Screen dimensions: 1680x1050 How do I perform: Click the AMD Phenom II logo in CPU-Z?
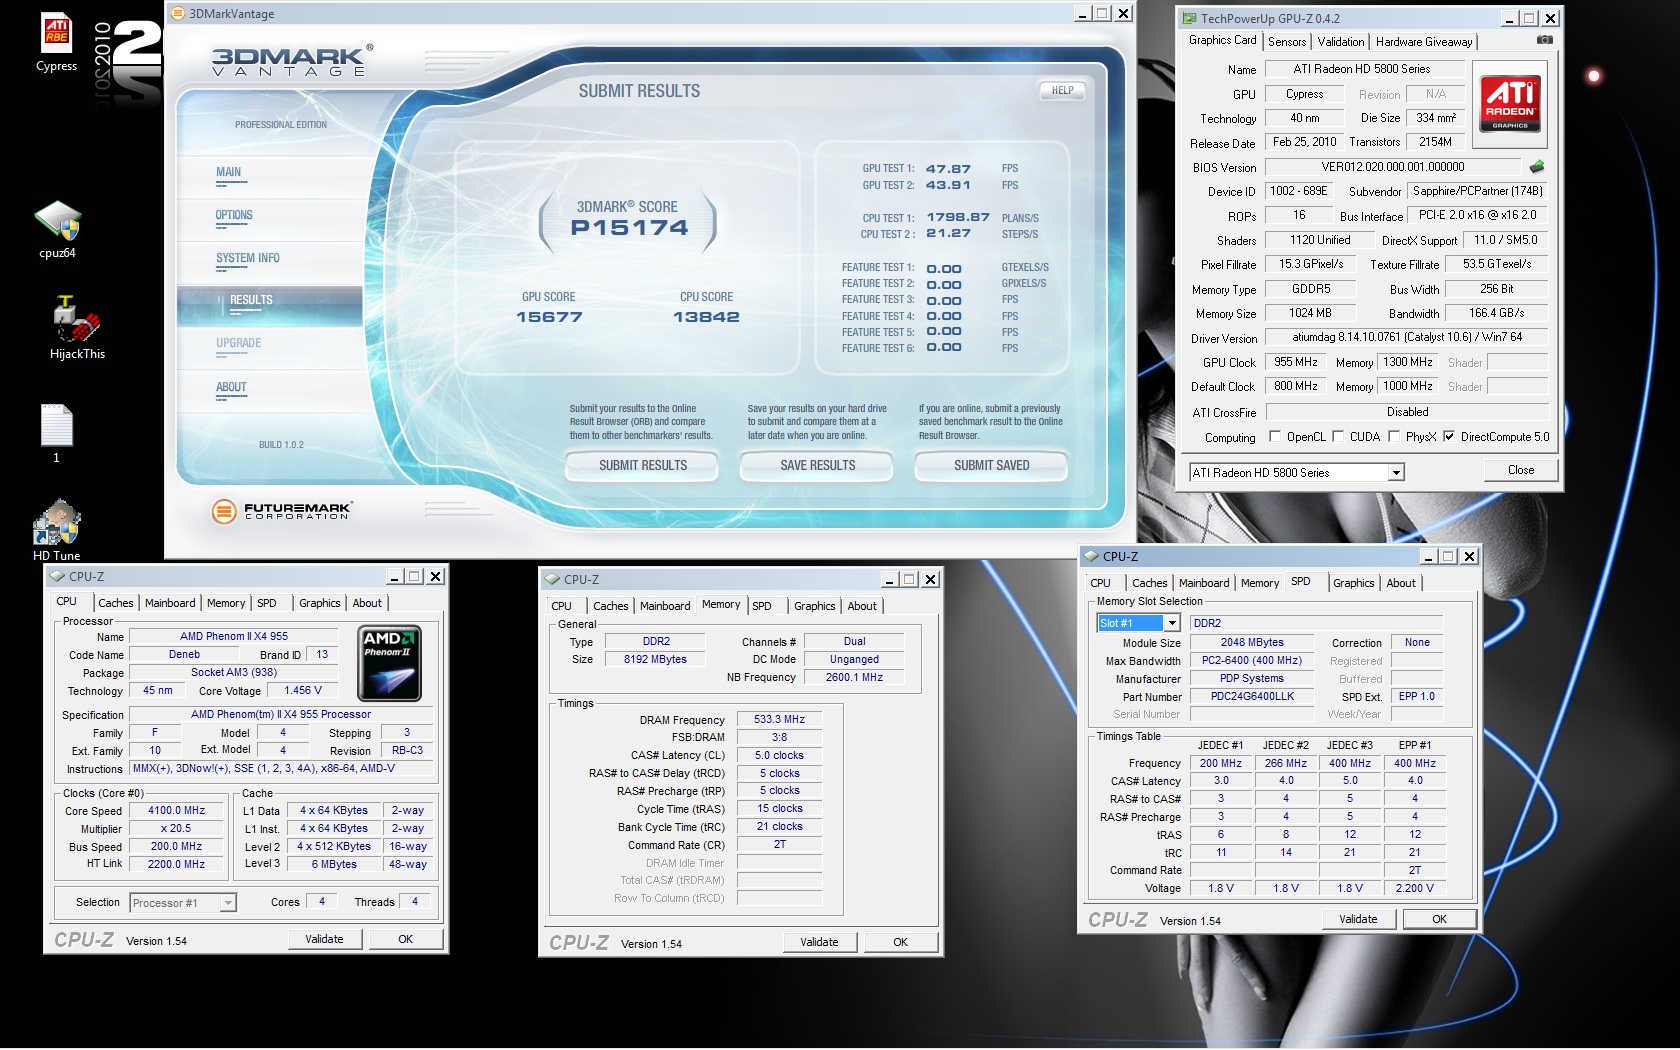click(390, 664)
